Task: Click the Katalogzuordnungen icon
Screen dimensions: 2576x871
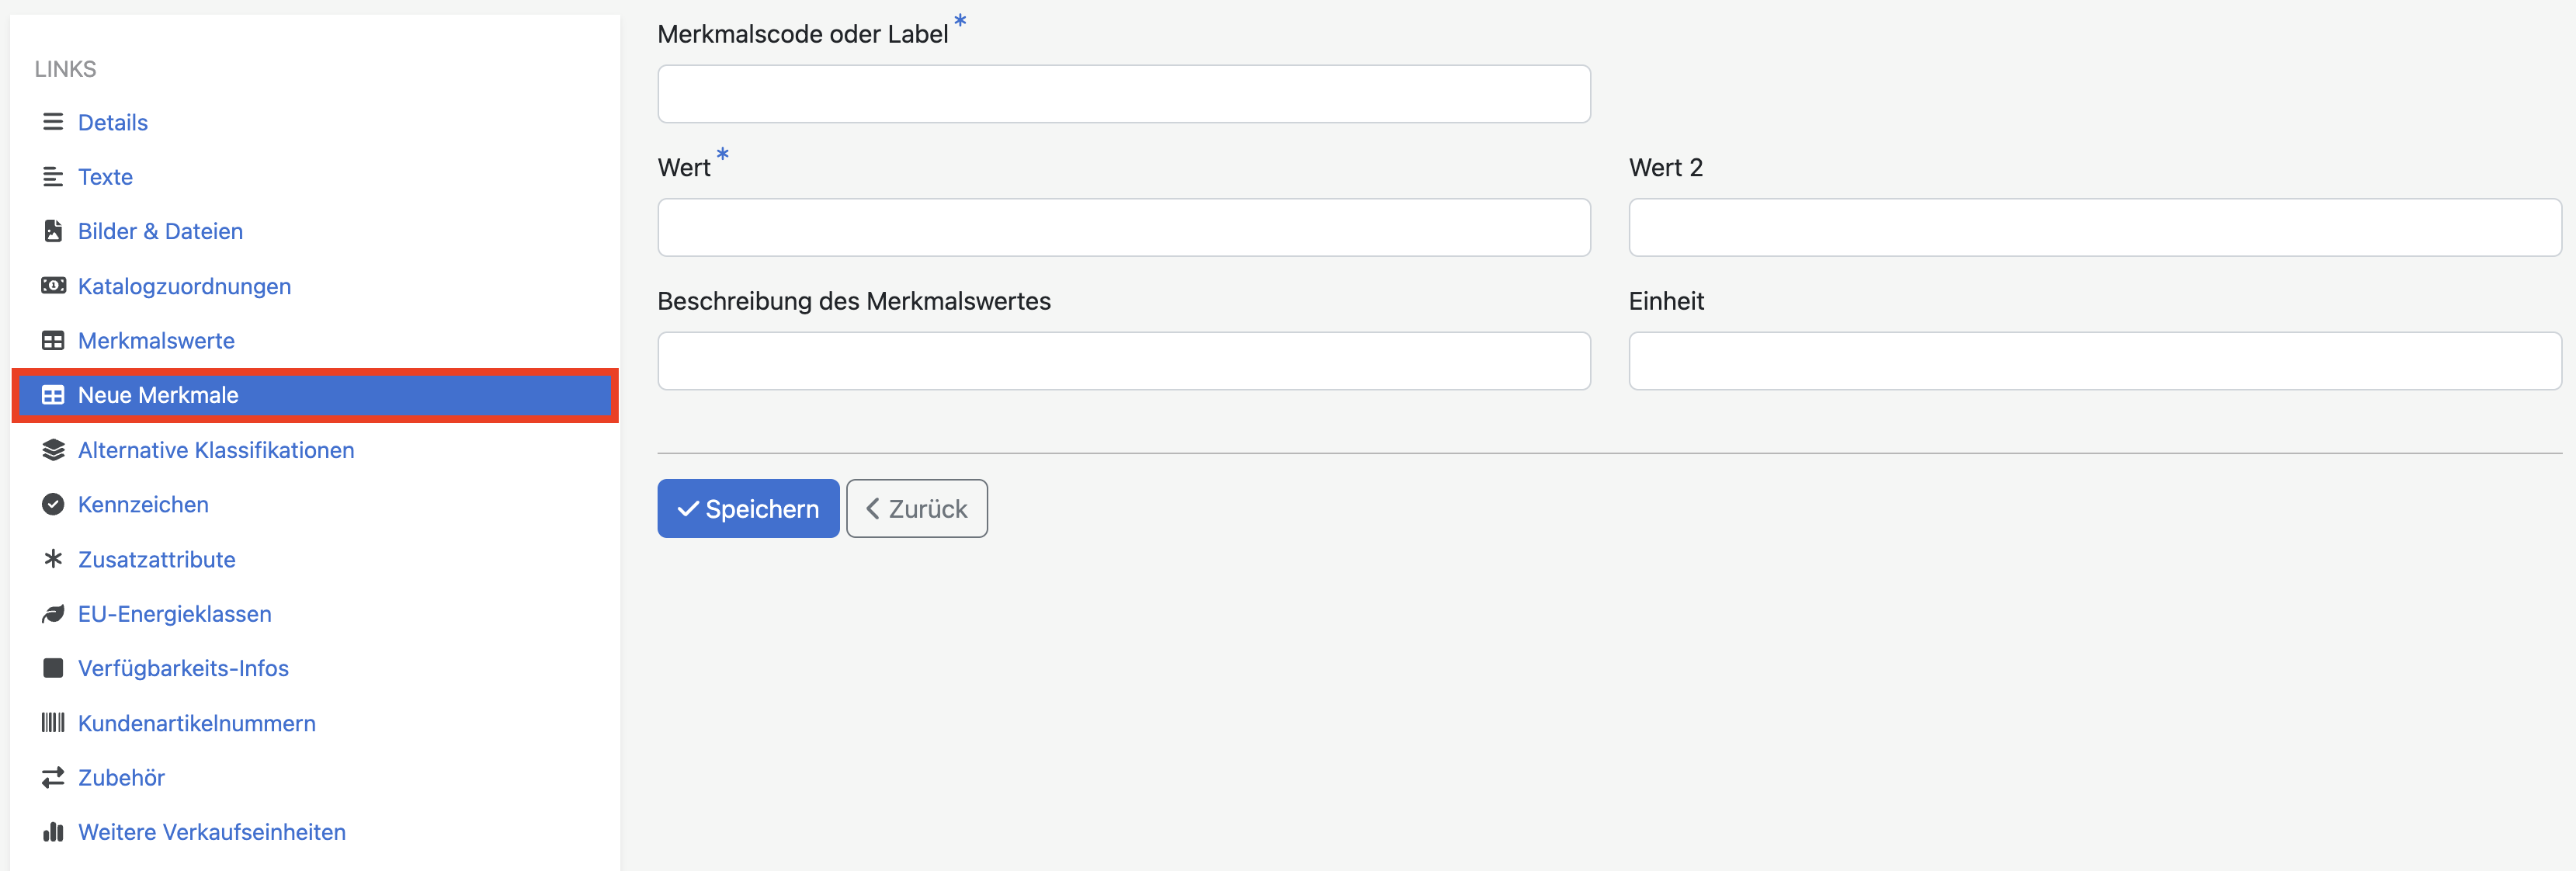Action: coord(53,286)
